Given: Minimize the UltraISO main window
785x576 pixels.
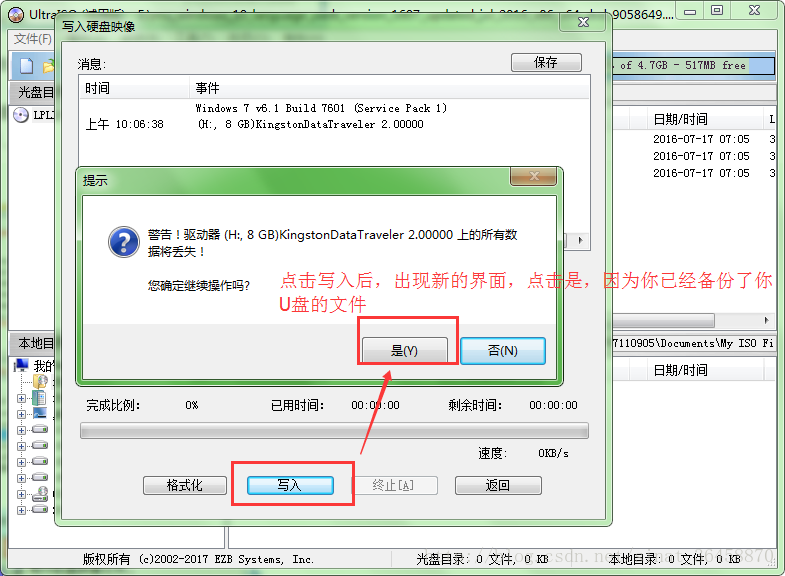Looking at the screenshot, I should [x=690, y=11].
